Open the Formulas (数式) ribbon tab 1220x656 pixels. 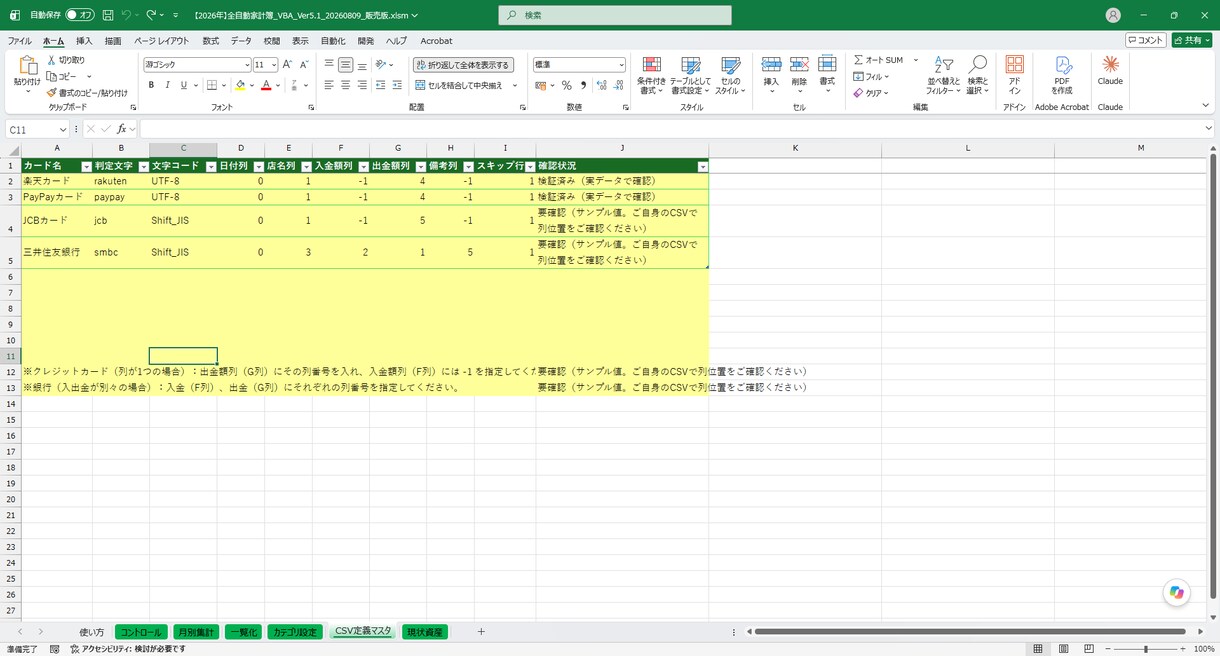pyautogui.click(x=211, y=41)
